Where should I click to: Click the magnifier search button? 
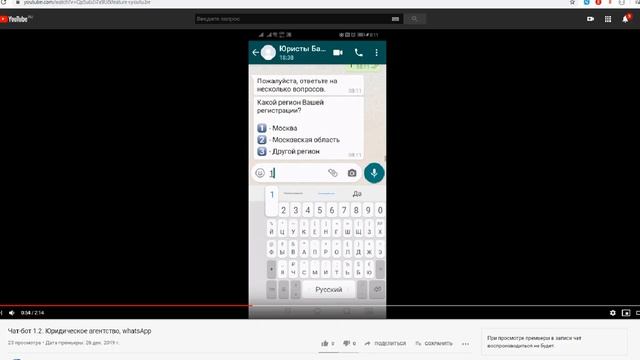(x=414, y=19)
